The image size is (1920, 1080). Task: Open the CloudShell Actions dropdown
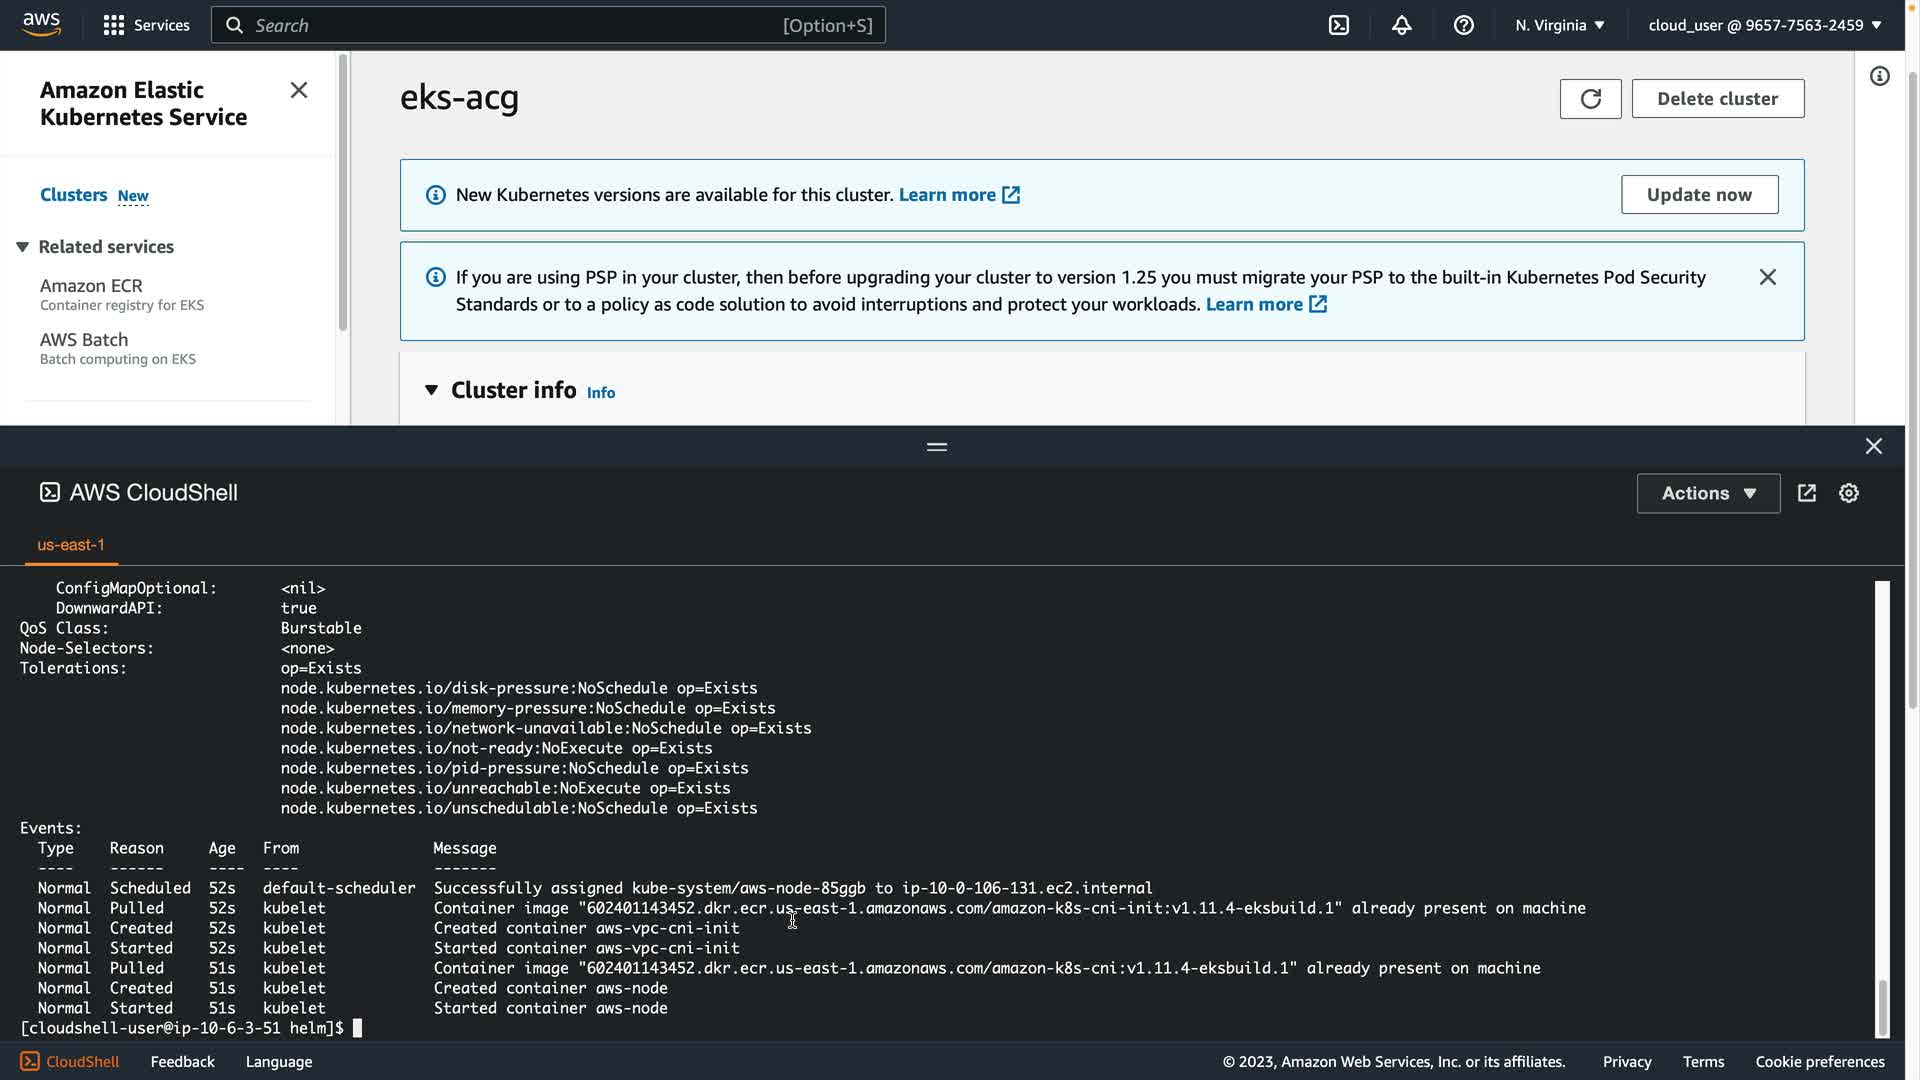click(1708, 493)
